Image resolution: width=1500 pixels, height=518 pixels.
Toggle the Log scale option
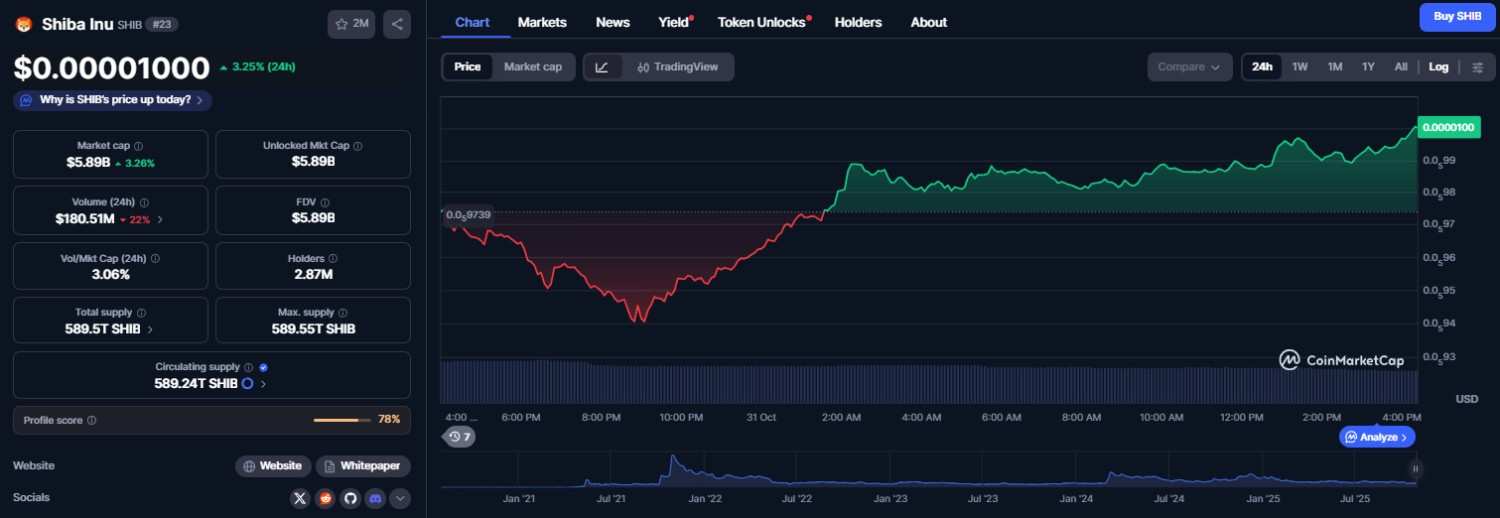pos(1438,67)
